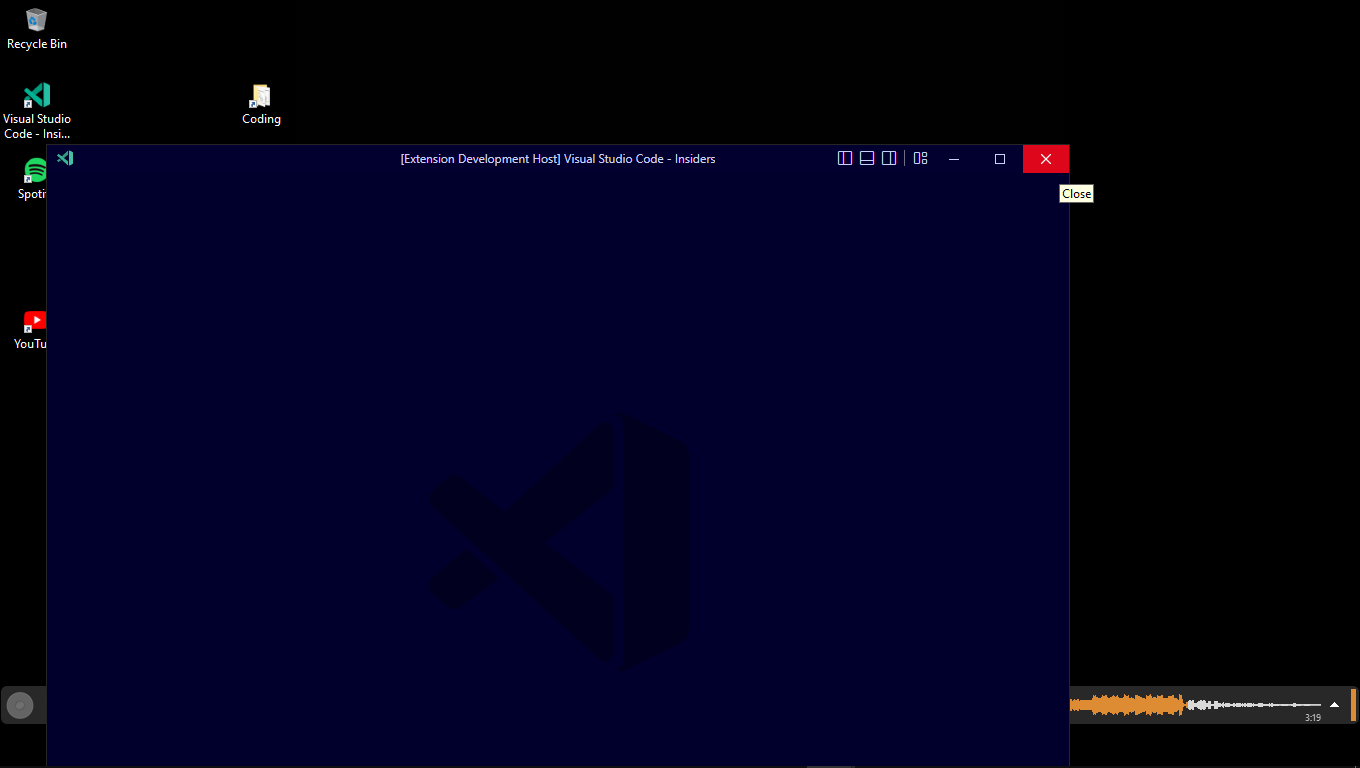
Task: Click the album disc icon in the music player
Action: tap(20, 706)
